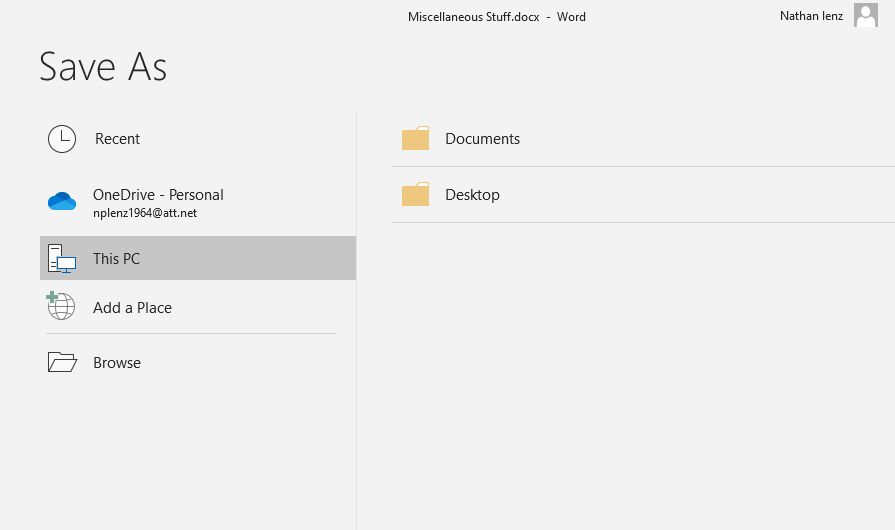Viewport: 895px width, 530px height.
Task: Click the Desktop folder icon
Action: tap(415, 194)
